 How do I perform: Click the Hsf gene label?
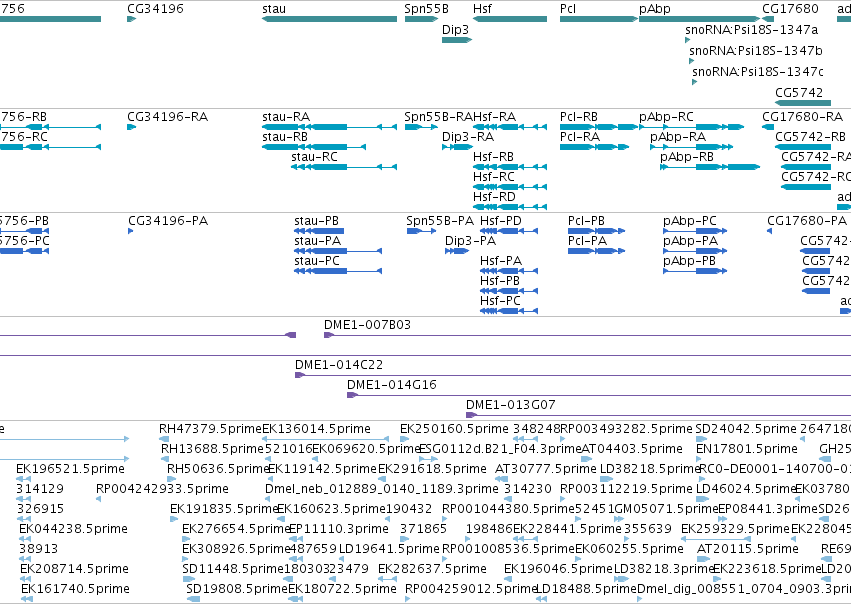pos(482,9)
